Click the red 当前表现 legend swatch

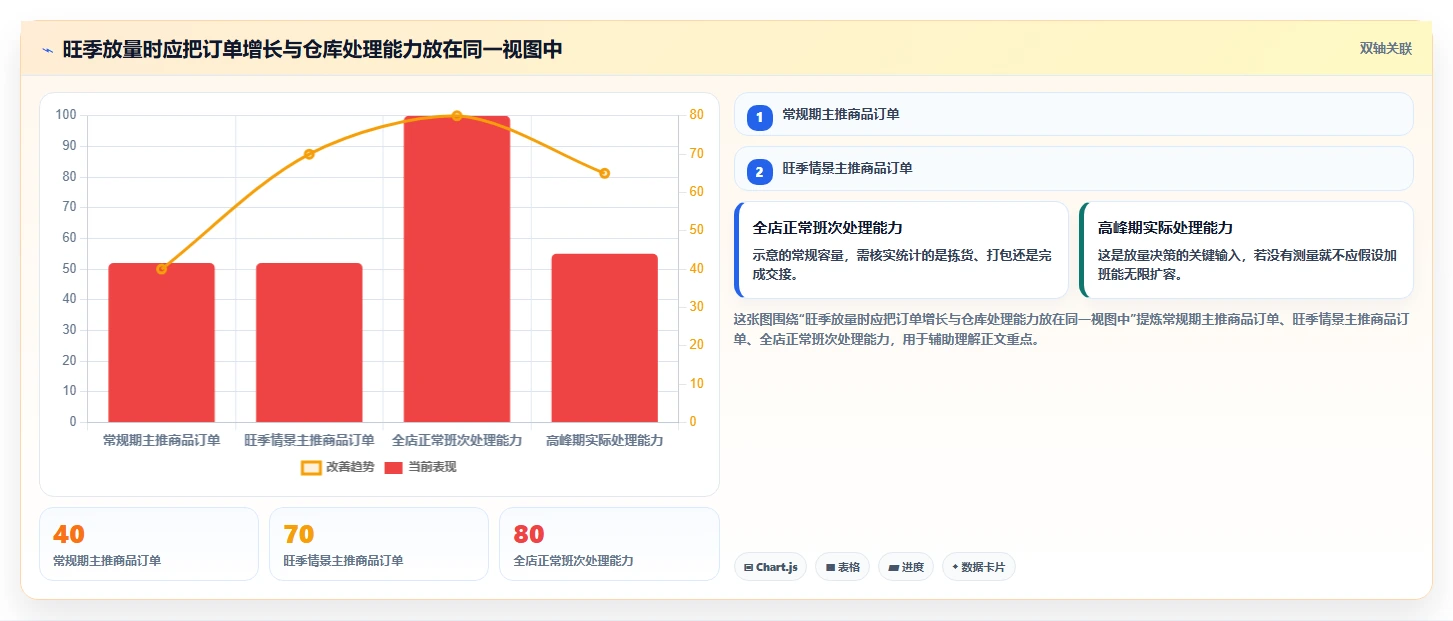[x=394, y=467]
